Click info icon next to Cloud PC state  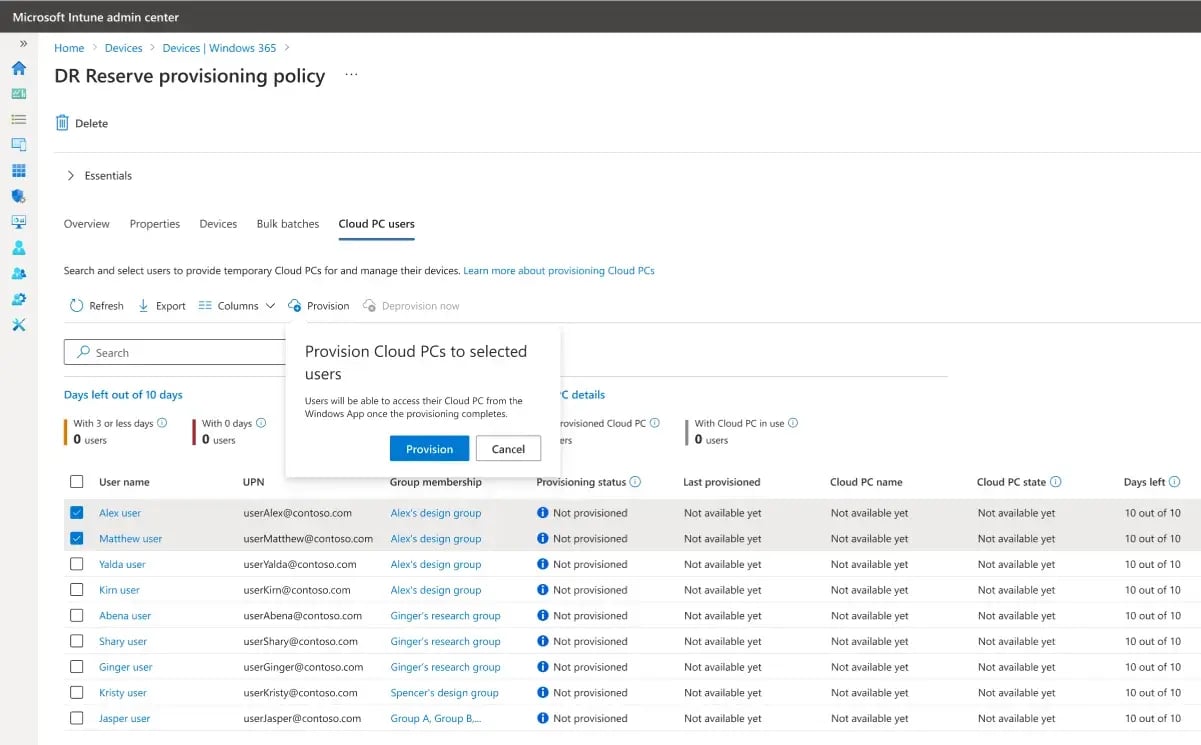point(1056,482)
